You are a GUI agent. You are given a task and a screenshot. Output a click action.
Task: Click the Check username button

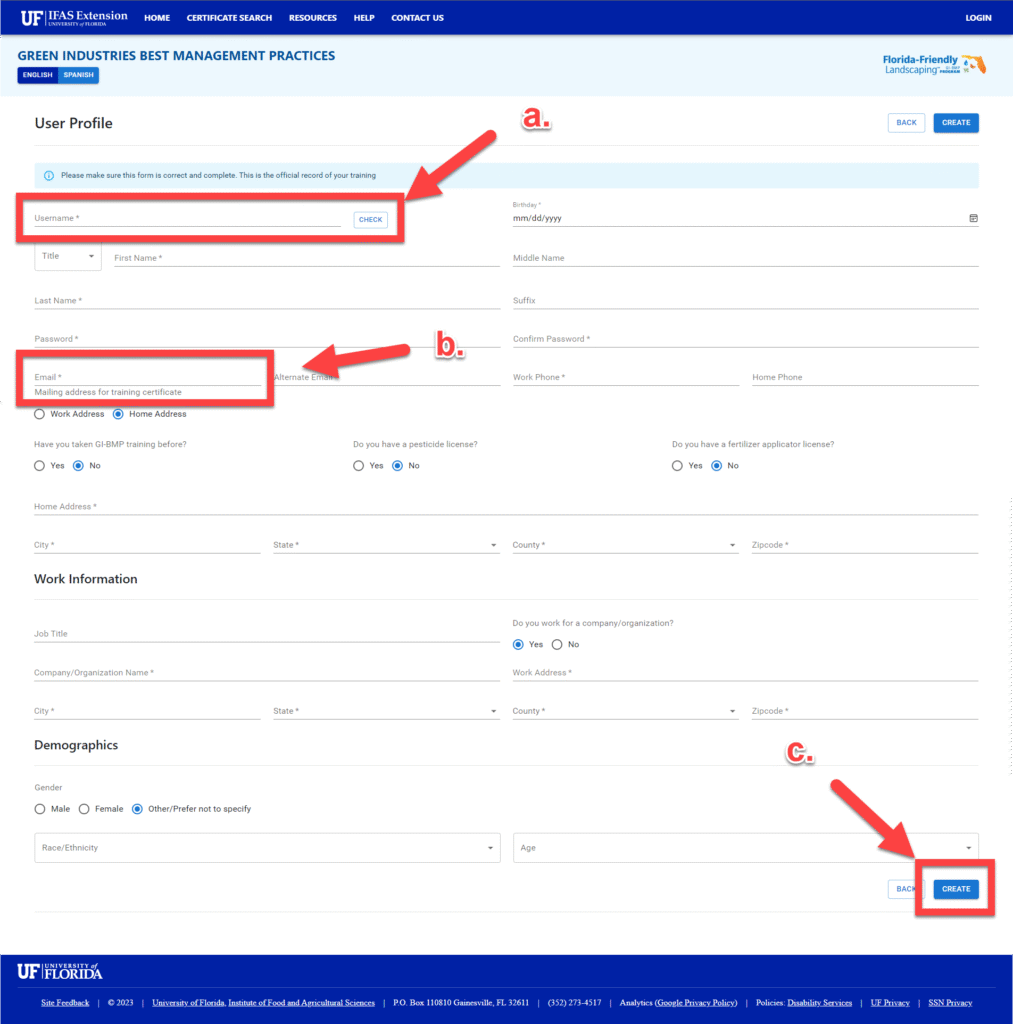pyautogui.click(x=370, y=220)
